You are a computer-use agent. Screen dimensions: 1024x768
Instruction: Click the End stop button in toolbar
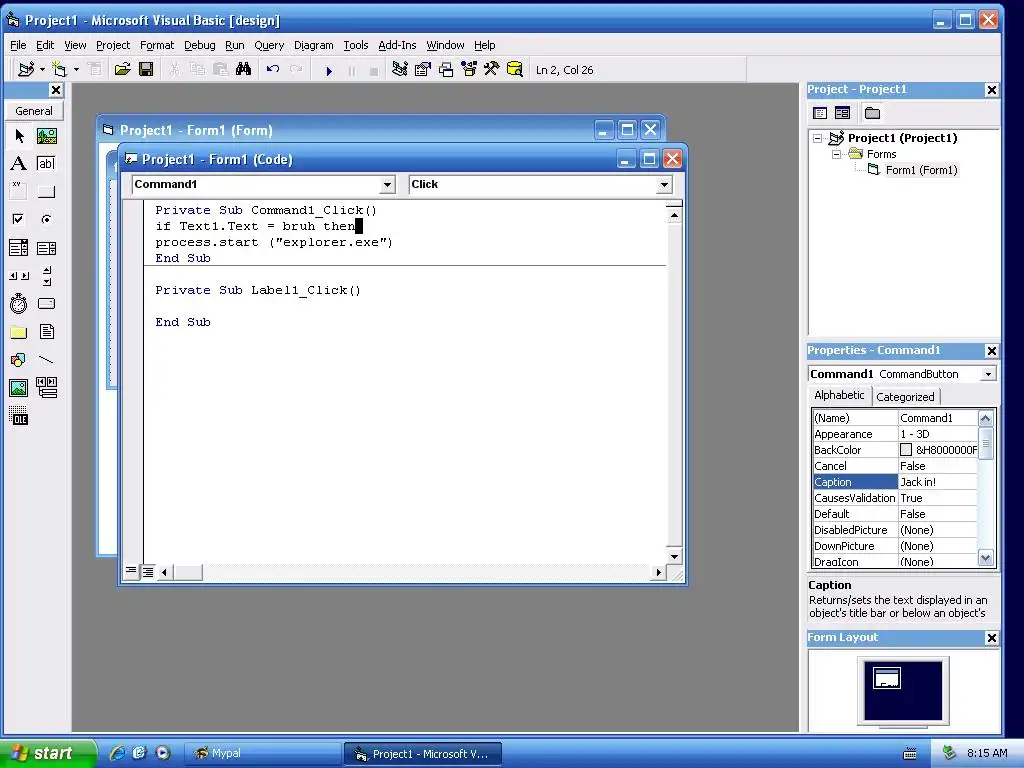point(374,71)
